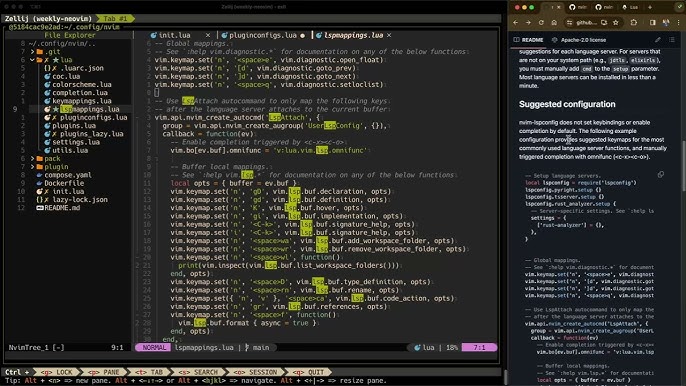686x386 pixels.
Task: View site information icon in address bar
Action: 569,23
